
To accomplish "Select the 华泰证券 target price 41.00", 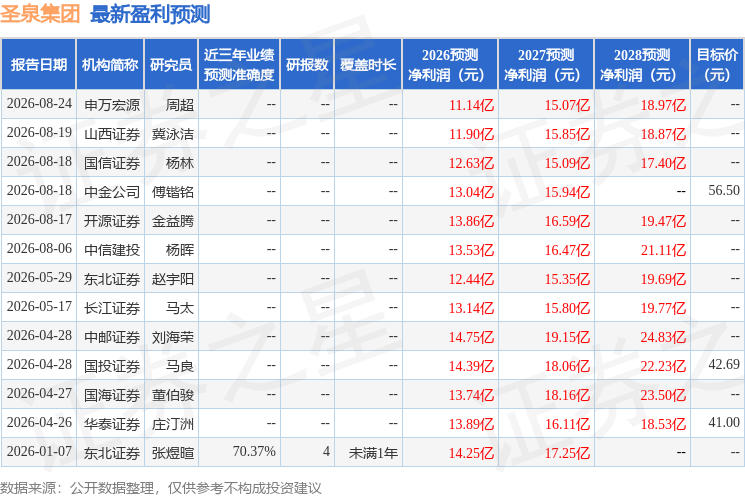I will (724, 422).
